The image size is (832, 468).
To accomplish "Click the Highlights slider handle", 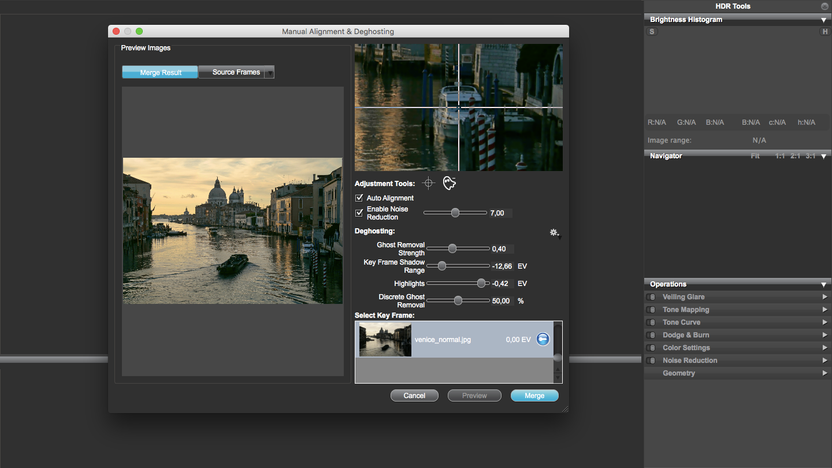I will pyautogui.click(x=481, y=283).
